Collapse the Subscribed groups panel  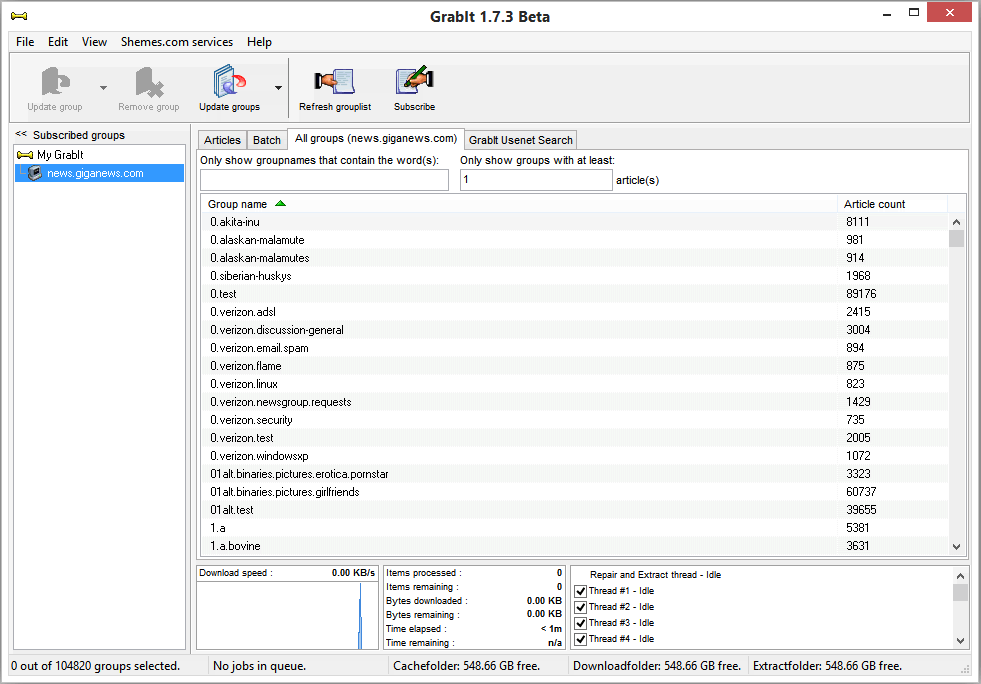21,134
